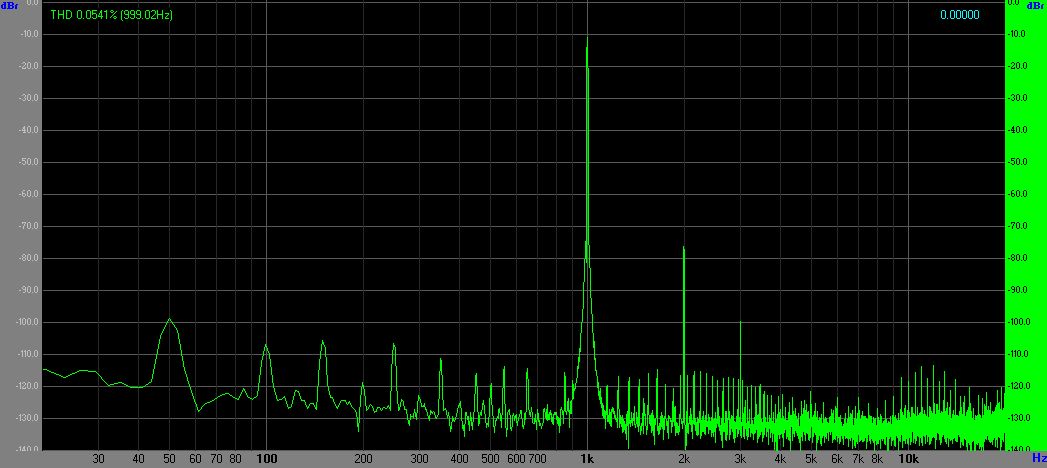Click the cyan 0.00000 value readout
This screenshot has height=468, width=1047.
(960, 15)
